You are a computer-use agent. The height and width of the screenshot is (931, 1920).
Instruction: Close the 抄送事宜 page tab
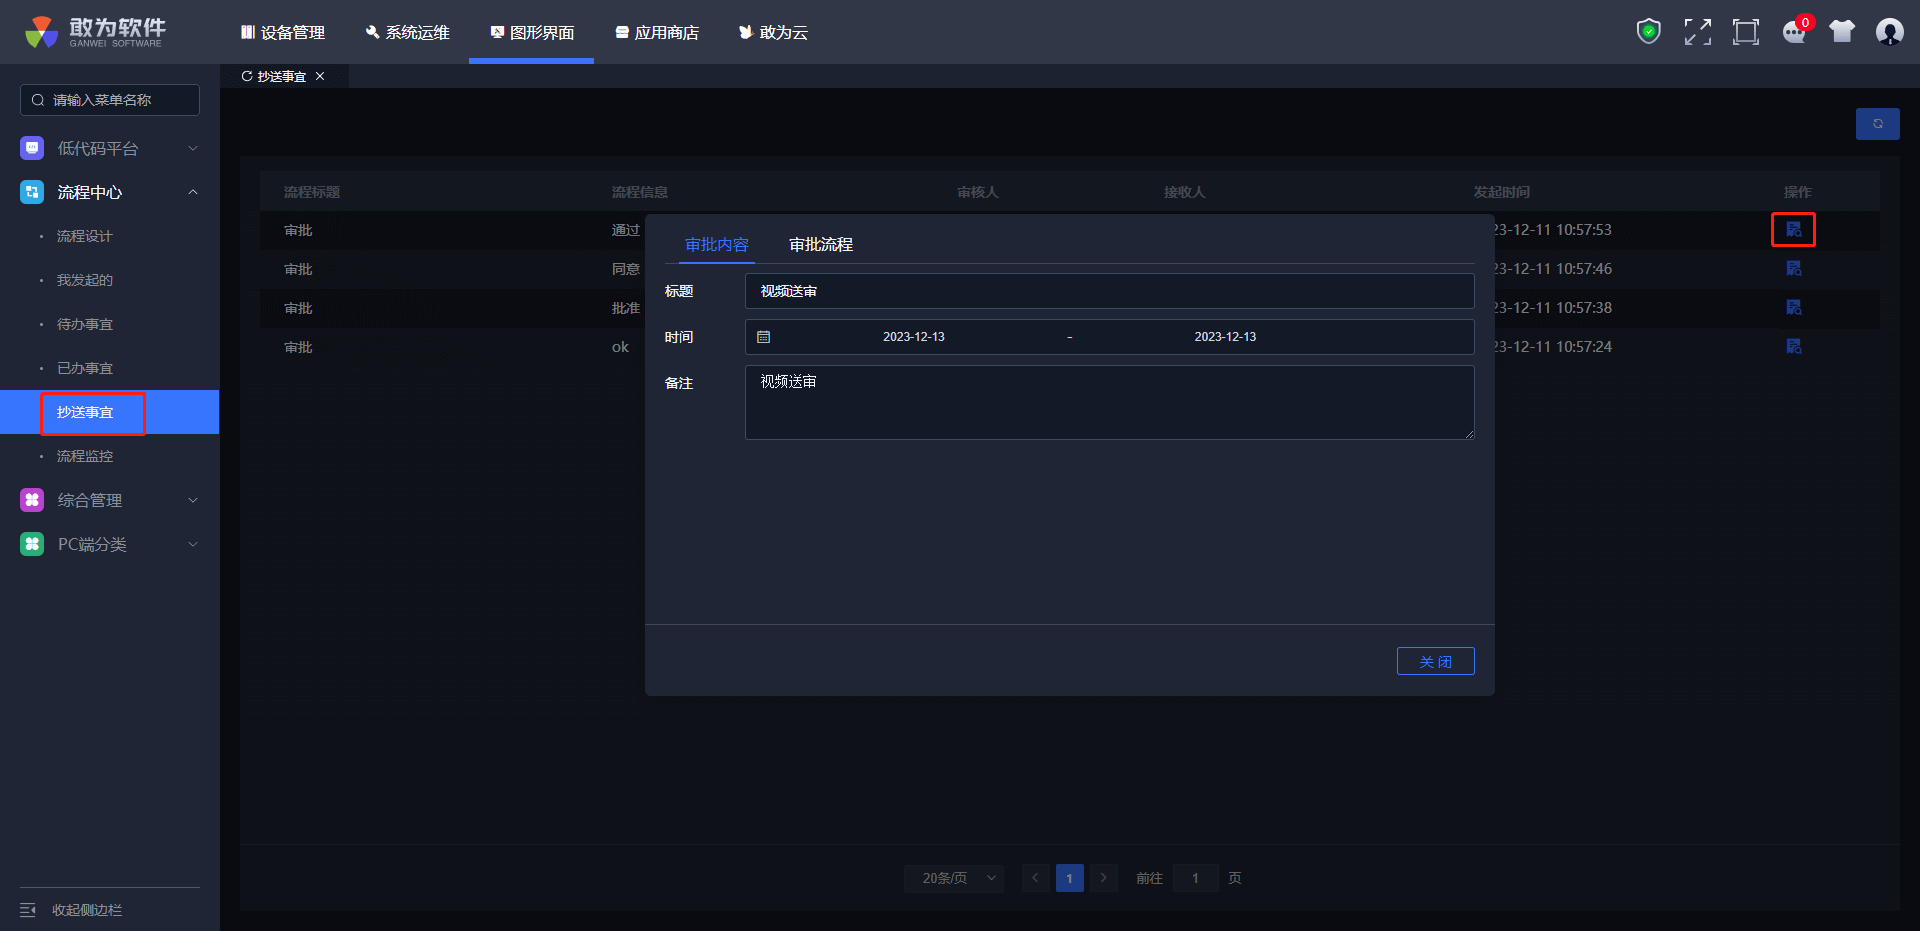[320, 77]
